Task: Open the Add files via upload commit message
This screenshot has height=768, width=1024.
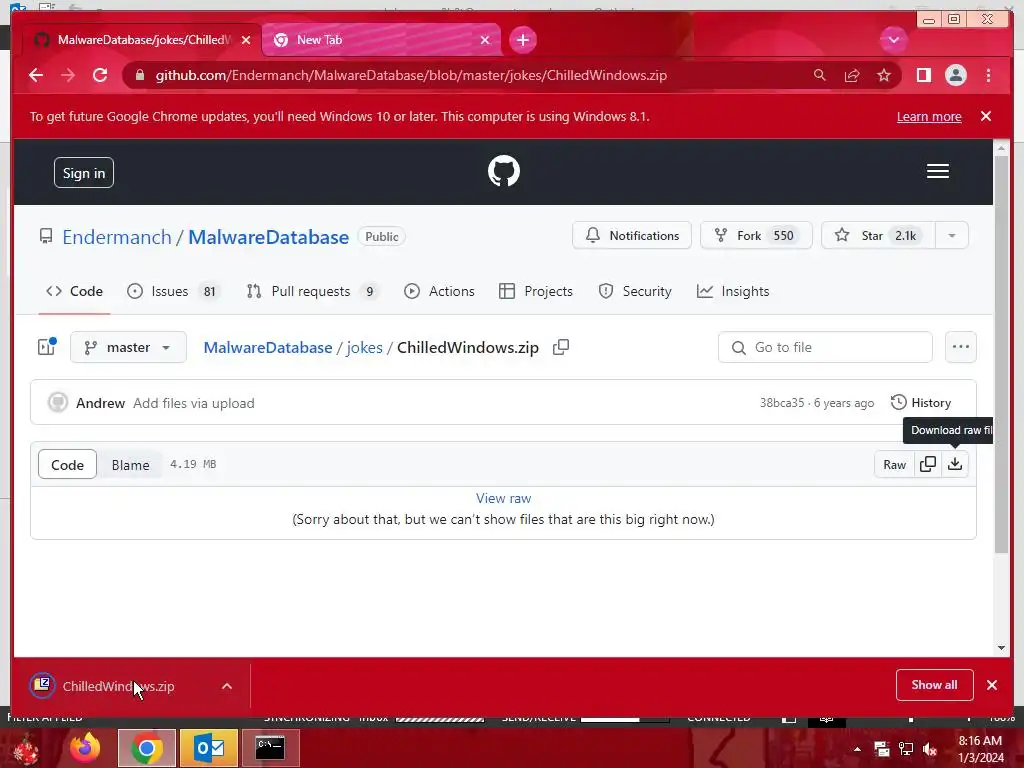Action: coord(194,403)
